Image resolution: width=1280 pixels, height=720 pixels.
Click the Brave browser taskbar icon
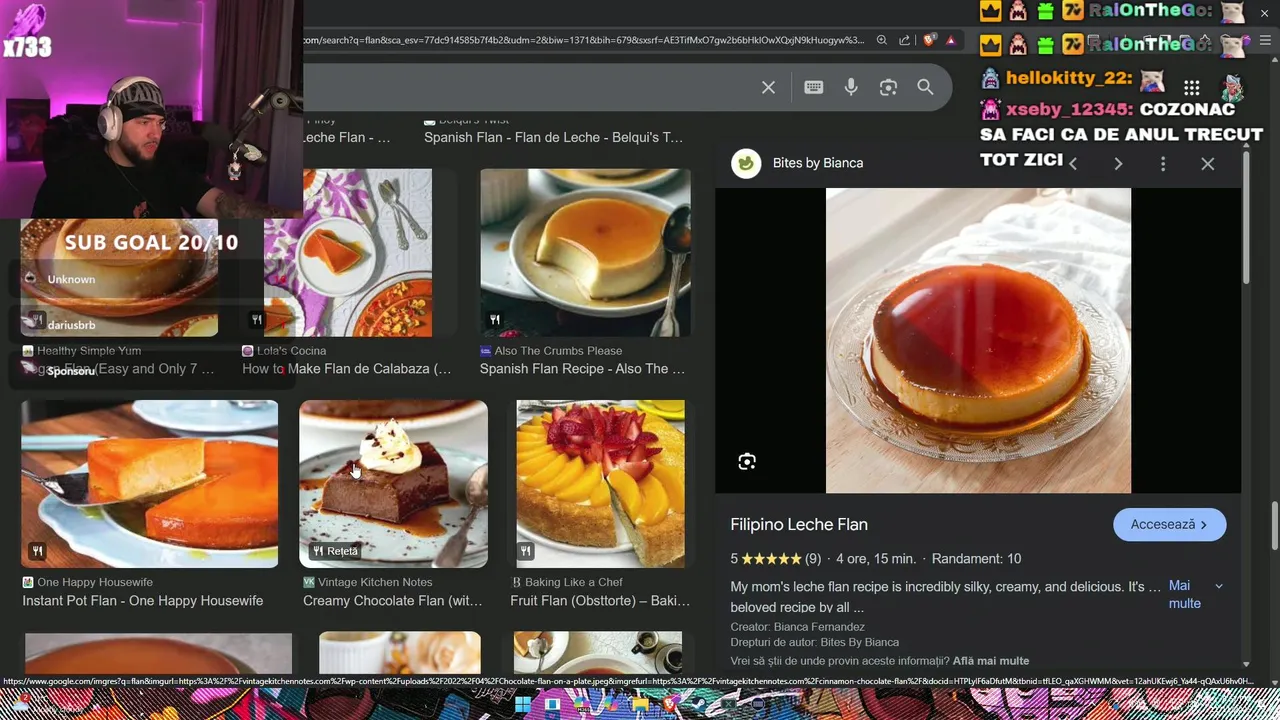coord(669,705)
